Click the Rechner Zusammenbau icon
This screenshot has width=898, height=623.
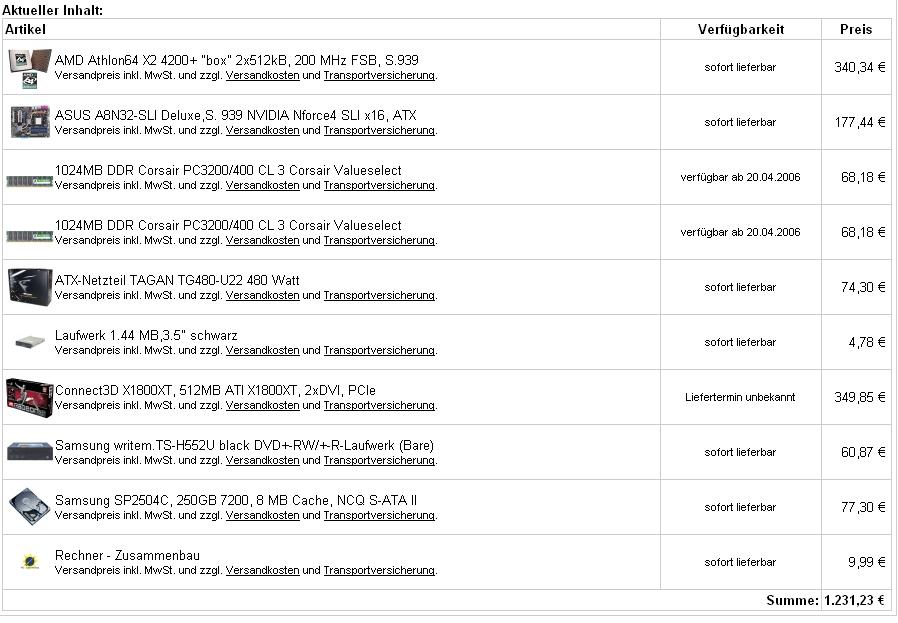point(30,561)
